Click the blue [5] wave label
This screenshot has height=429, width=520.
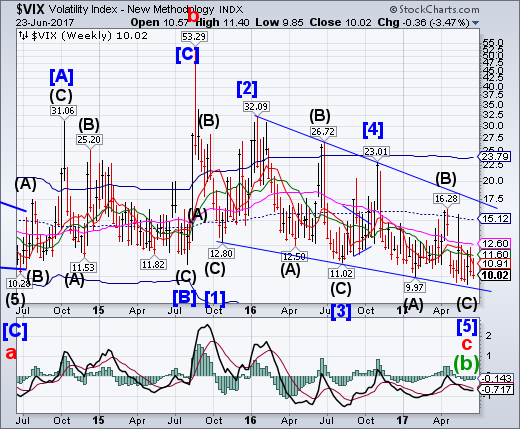tap(467, 326)
